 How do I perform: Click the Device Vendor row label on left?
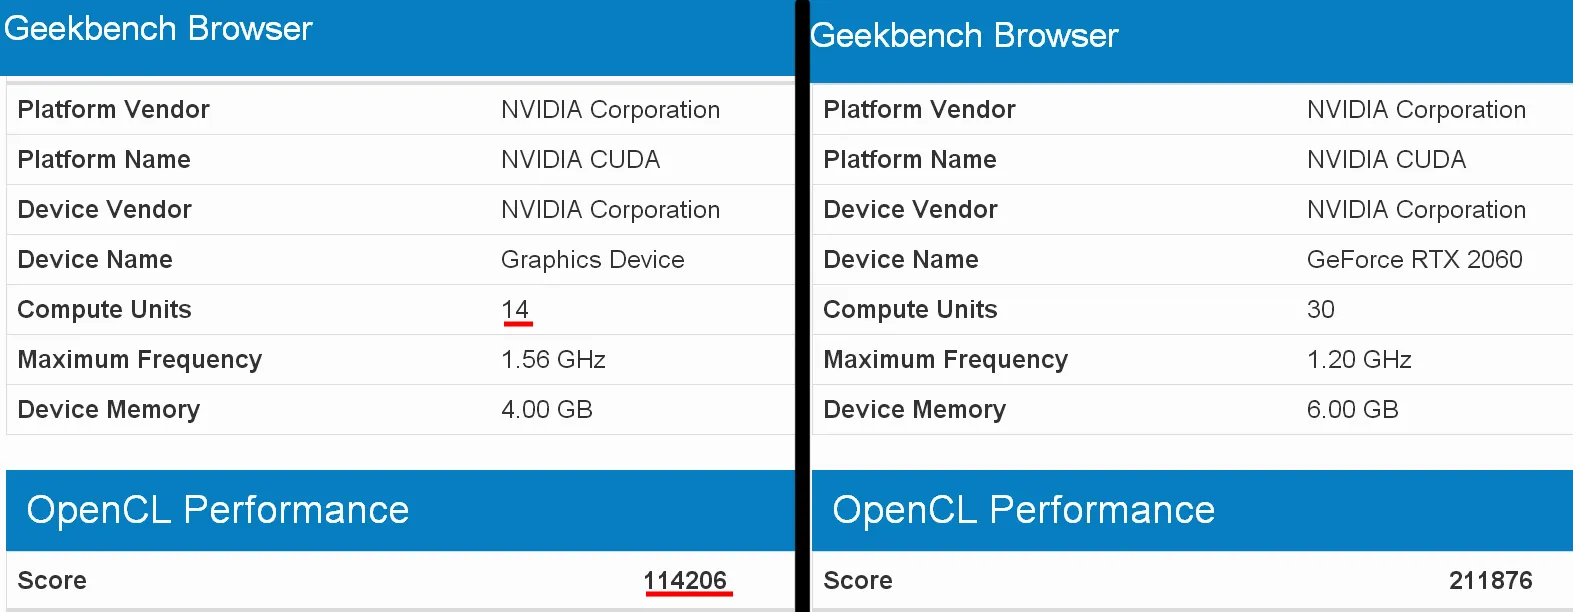[104, 209]
